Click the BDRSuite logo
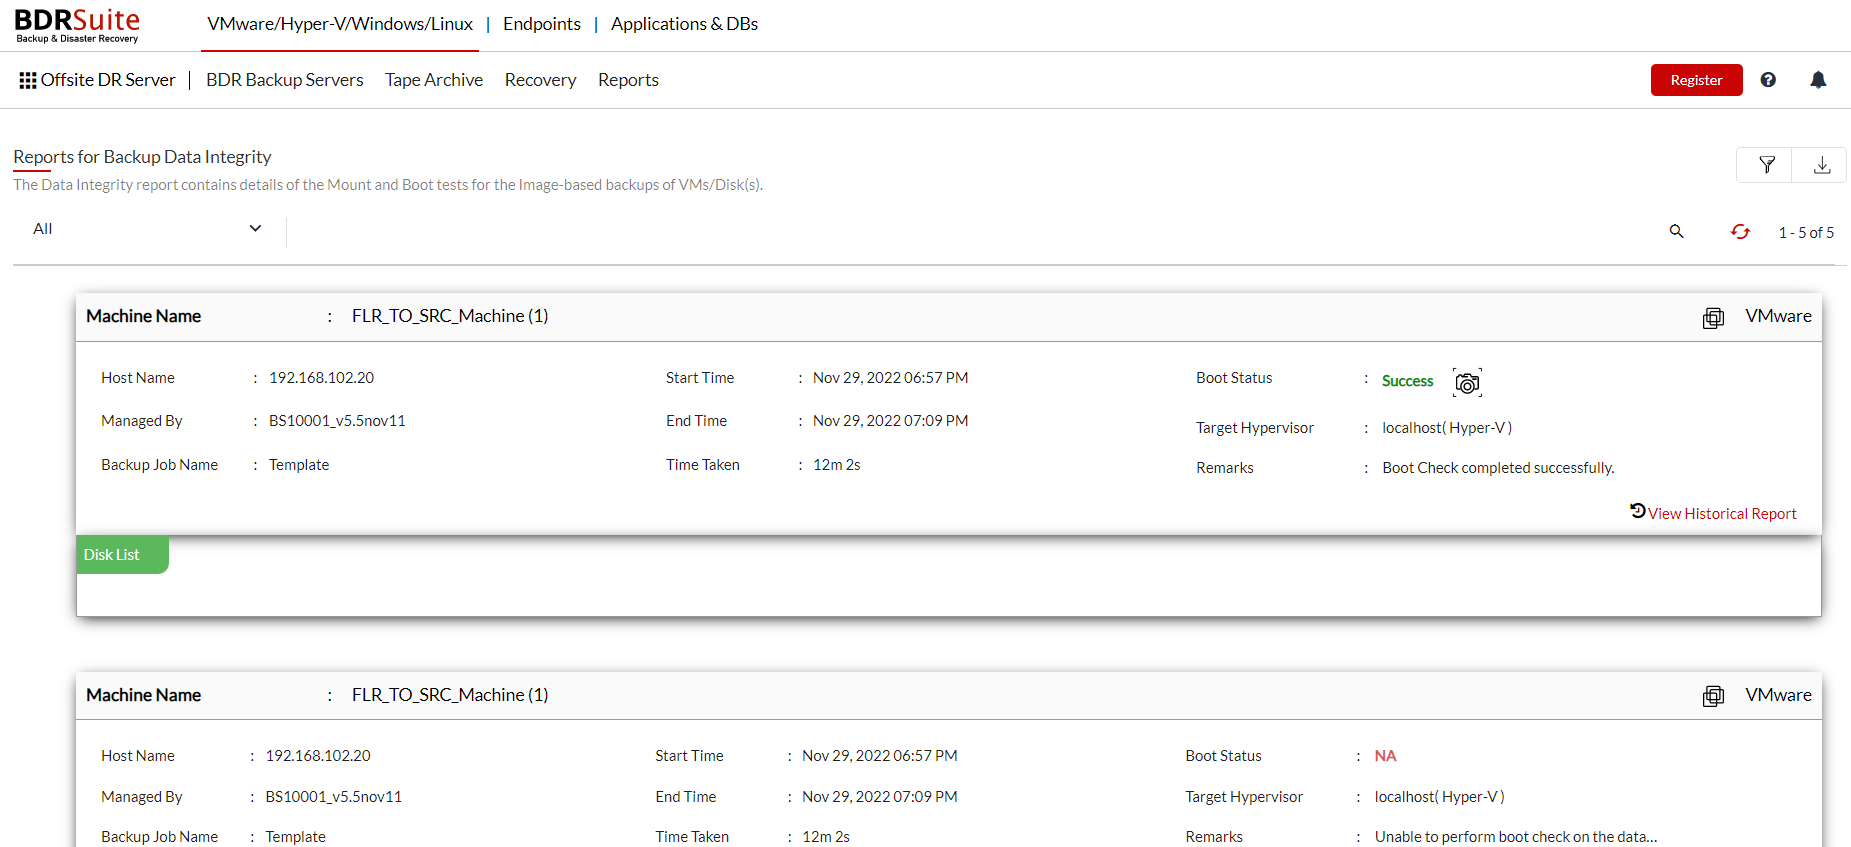Viewport: 1851px width, 847px height. 77,25
